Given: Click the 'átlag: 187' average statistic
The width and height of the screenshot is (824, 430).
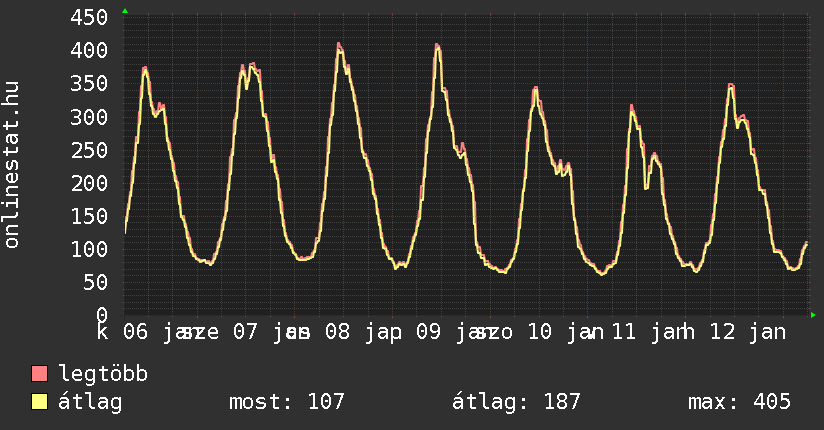Looking at the screenshot, I should pyautogui.click(x=516, y=402).
